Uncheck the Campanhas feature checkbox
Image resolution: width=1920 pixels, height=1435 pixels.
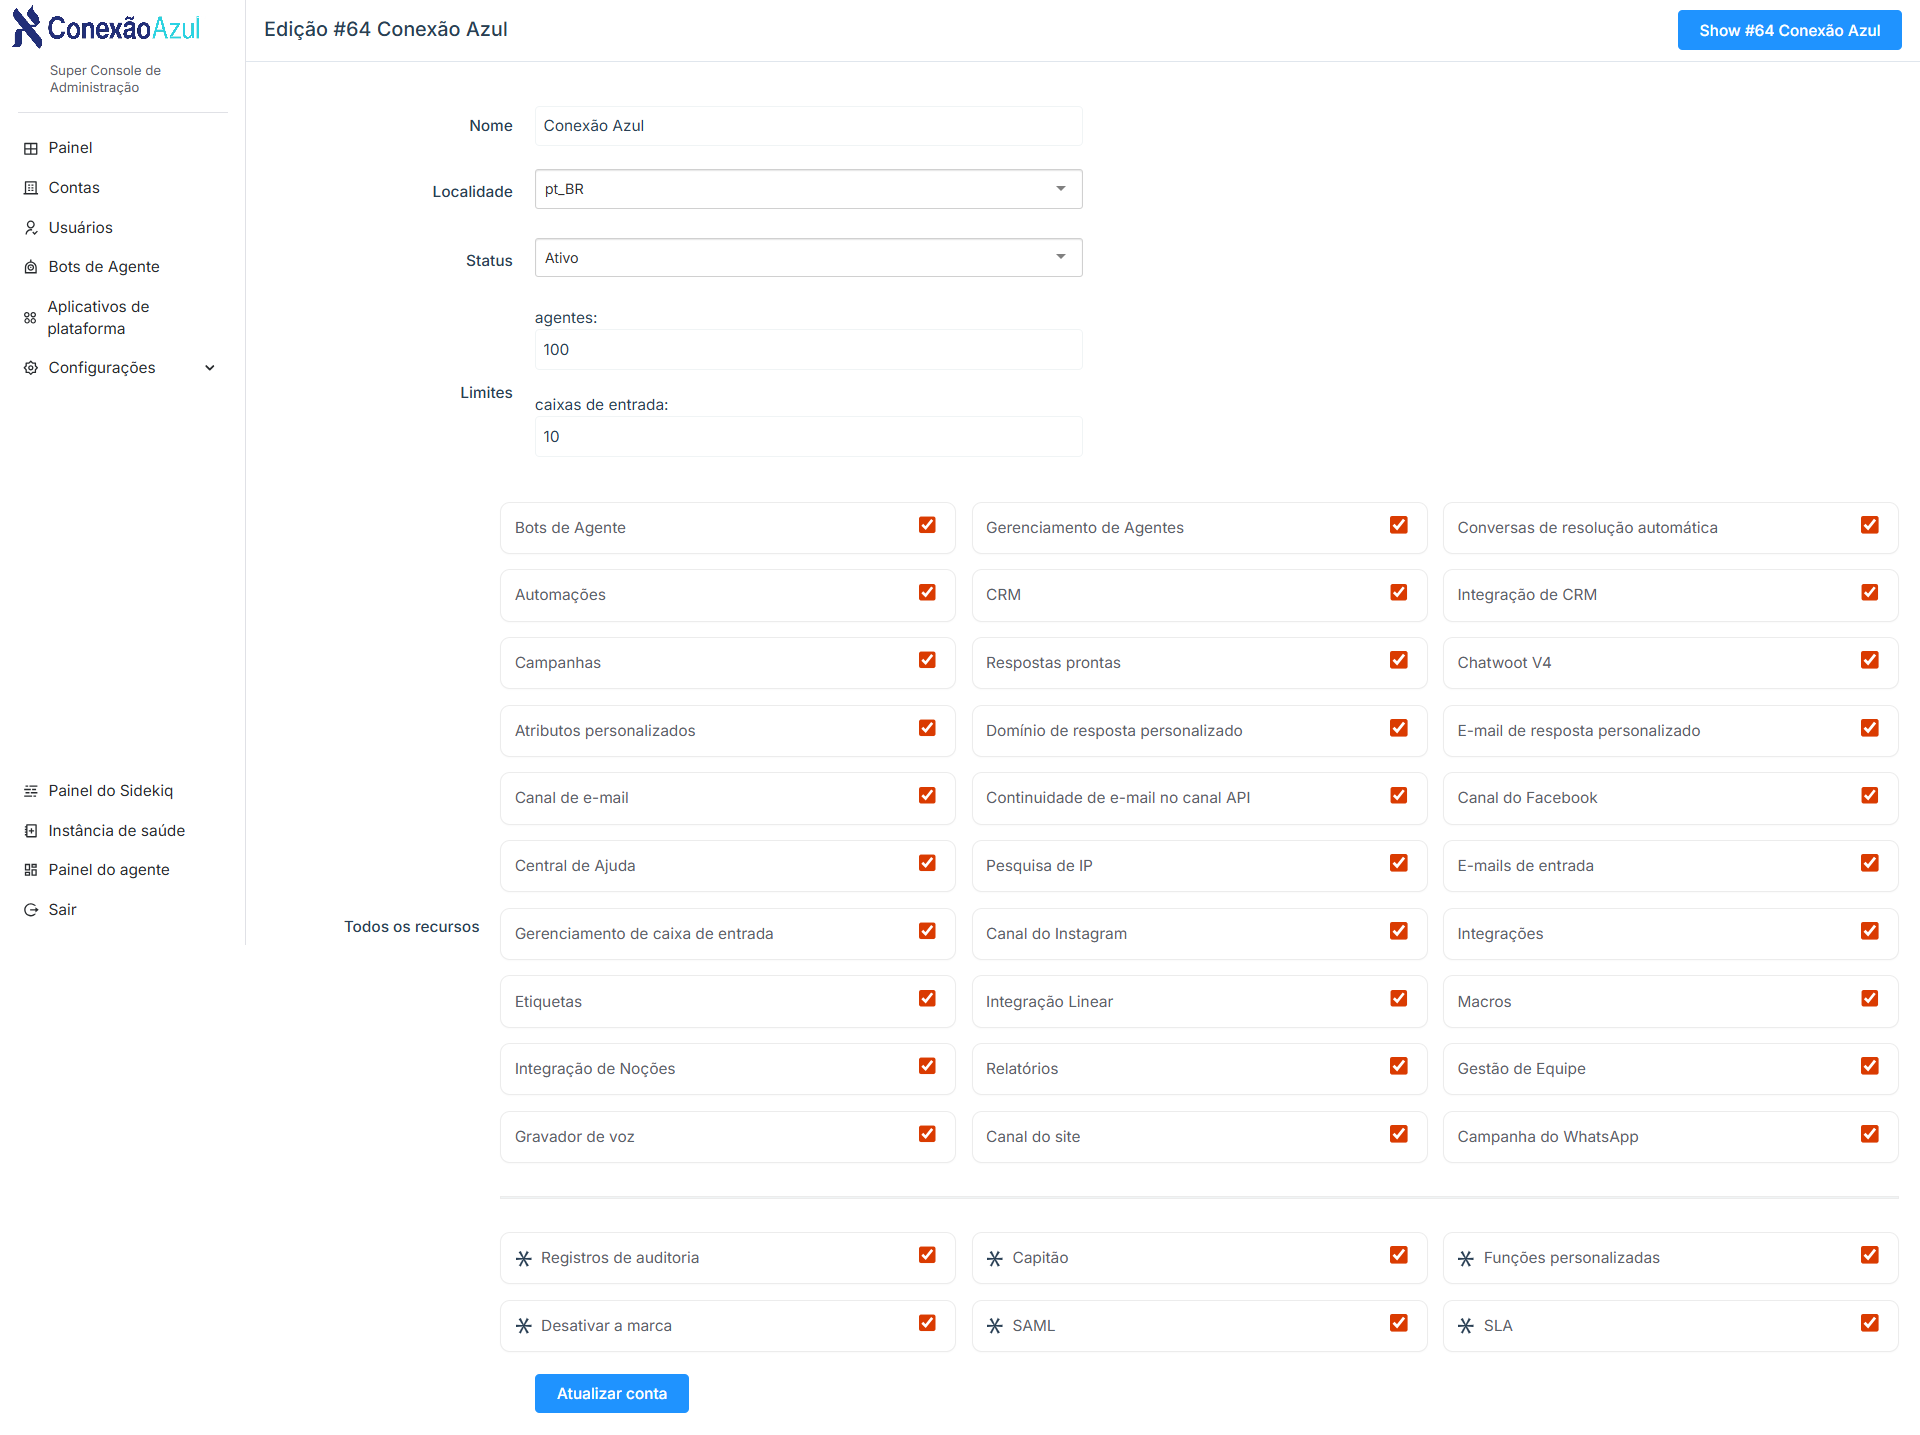[x=927, y=660]
